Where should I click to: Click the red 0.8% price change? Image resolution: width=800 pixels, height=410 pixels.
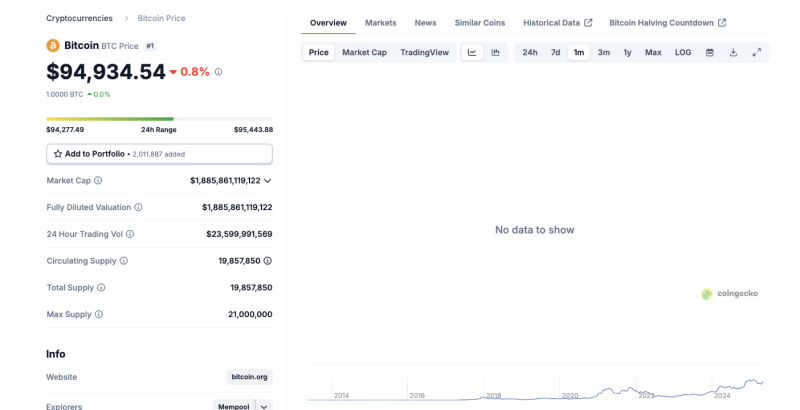coord(189,72)
